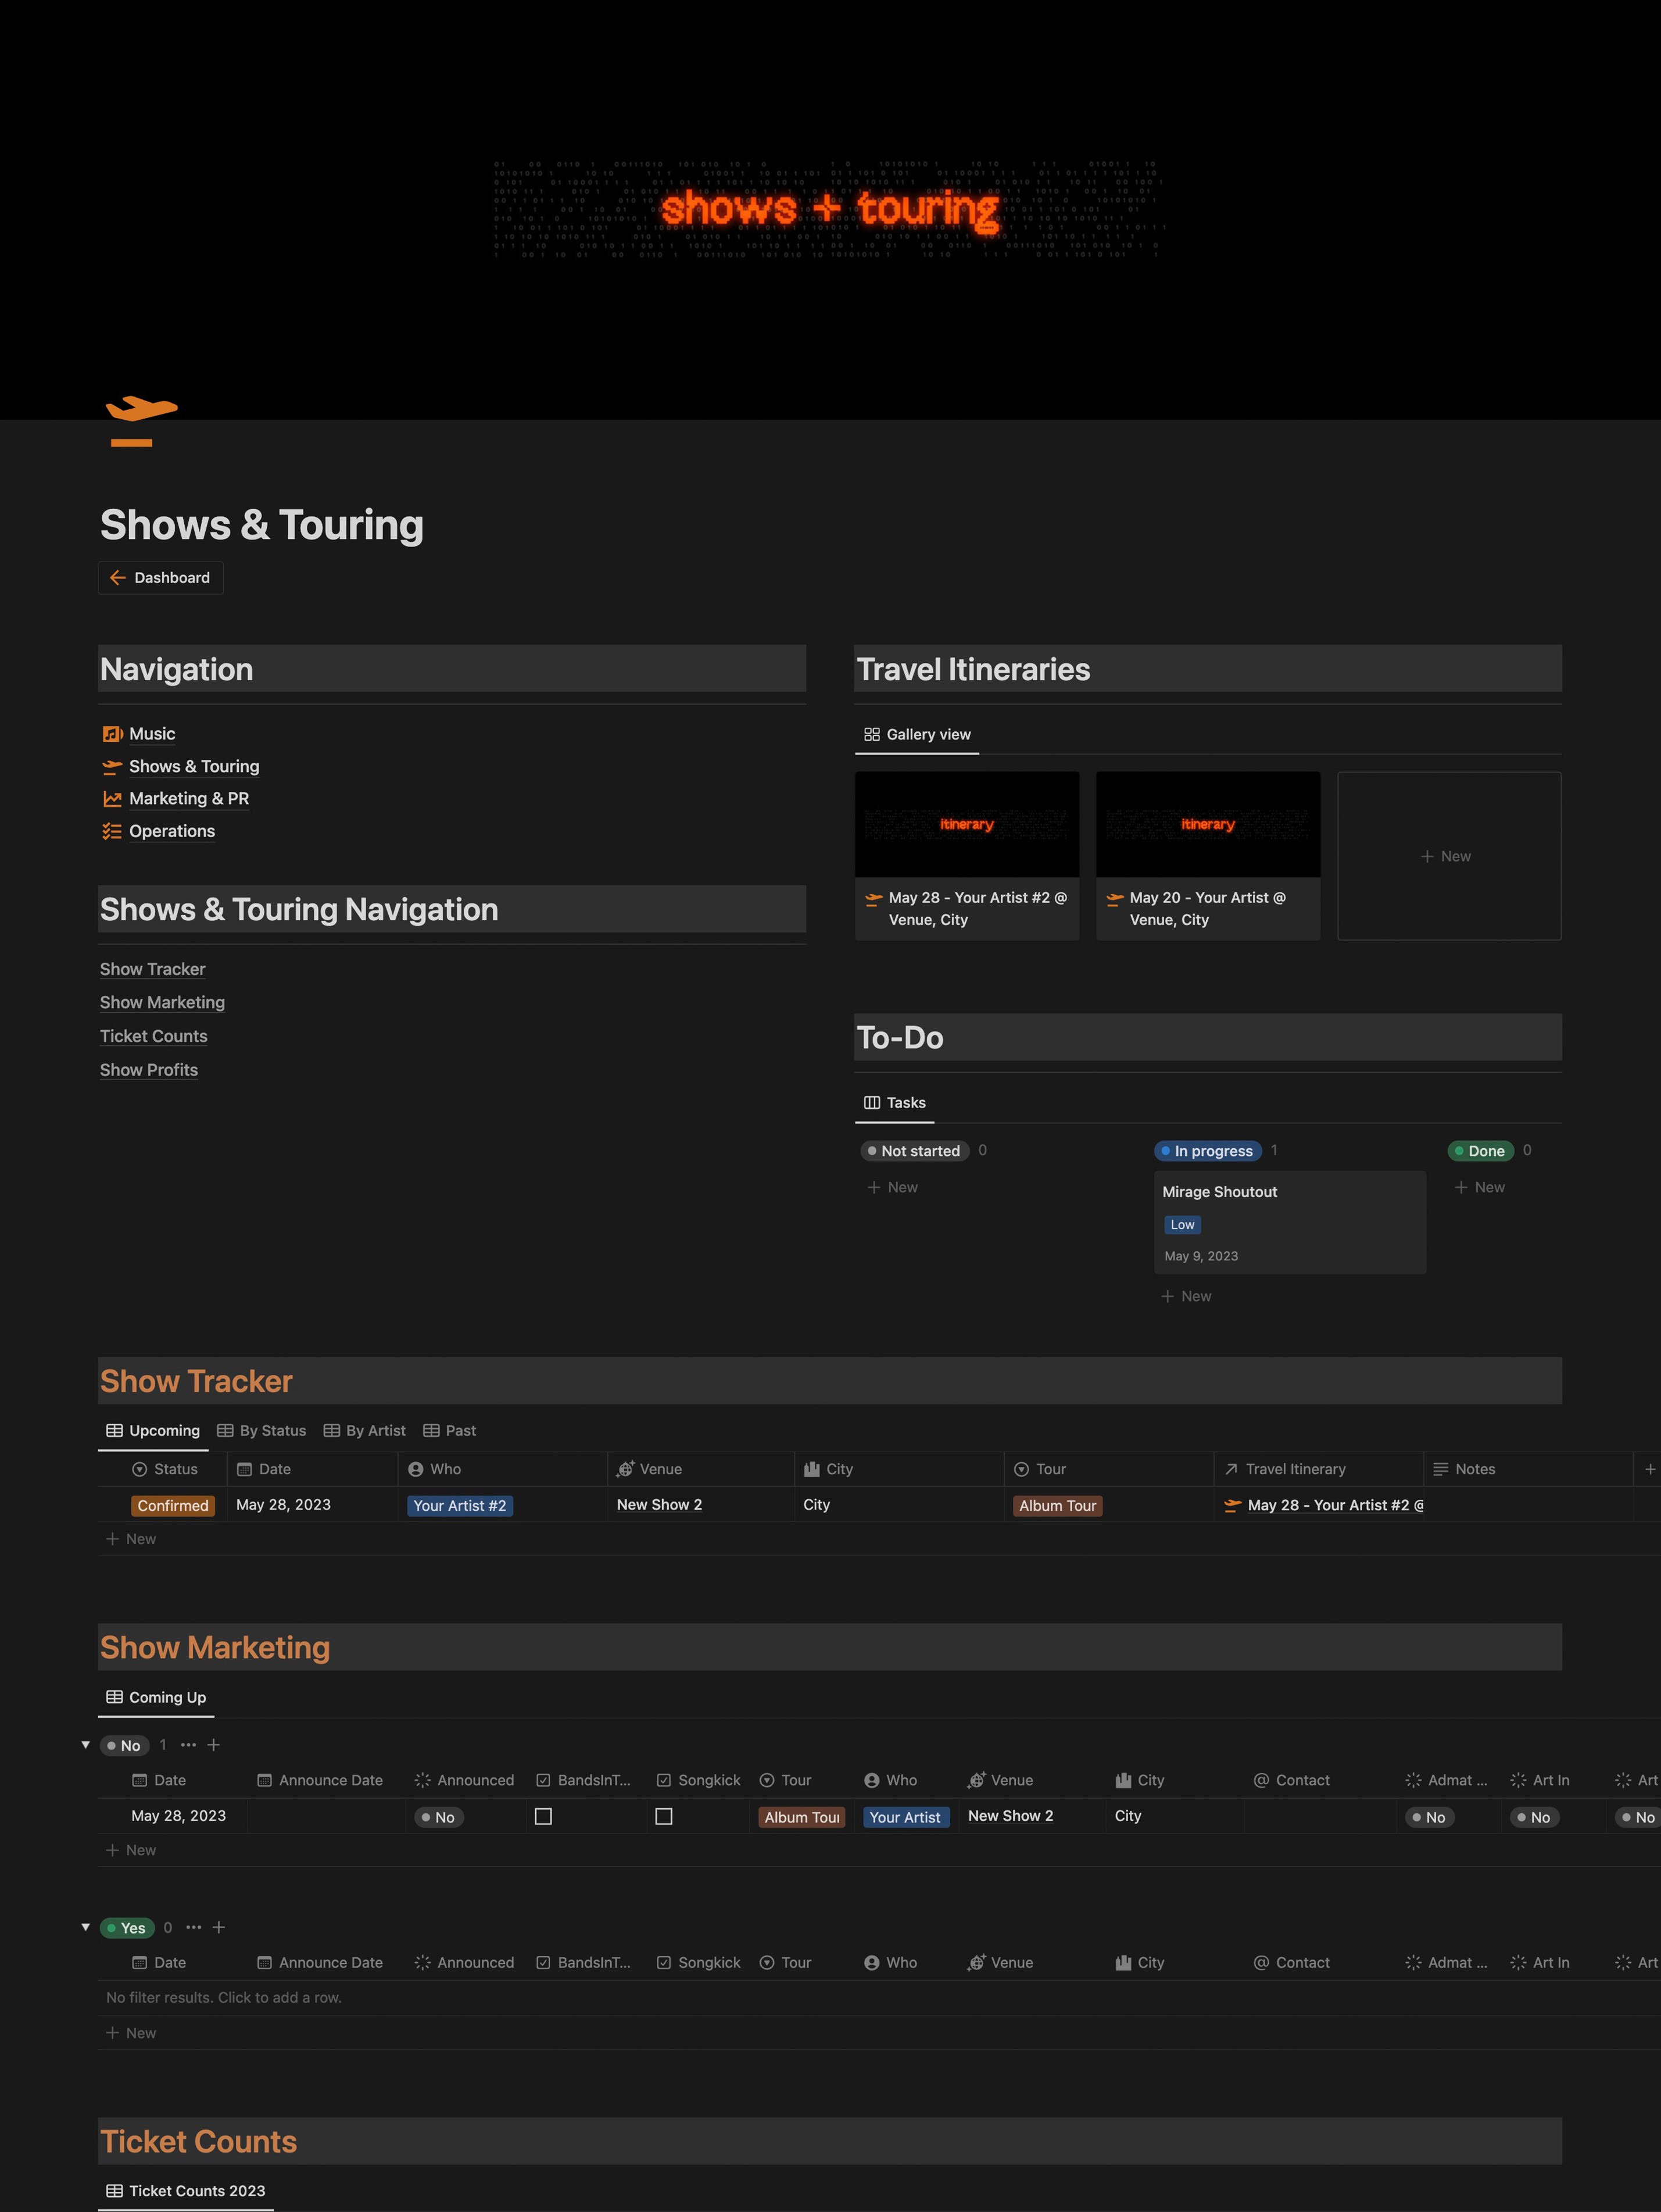Click the three-dots icon beside the No group

(188, 1745)
